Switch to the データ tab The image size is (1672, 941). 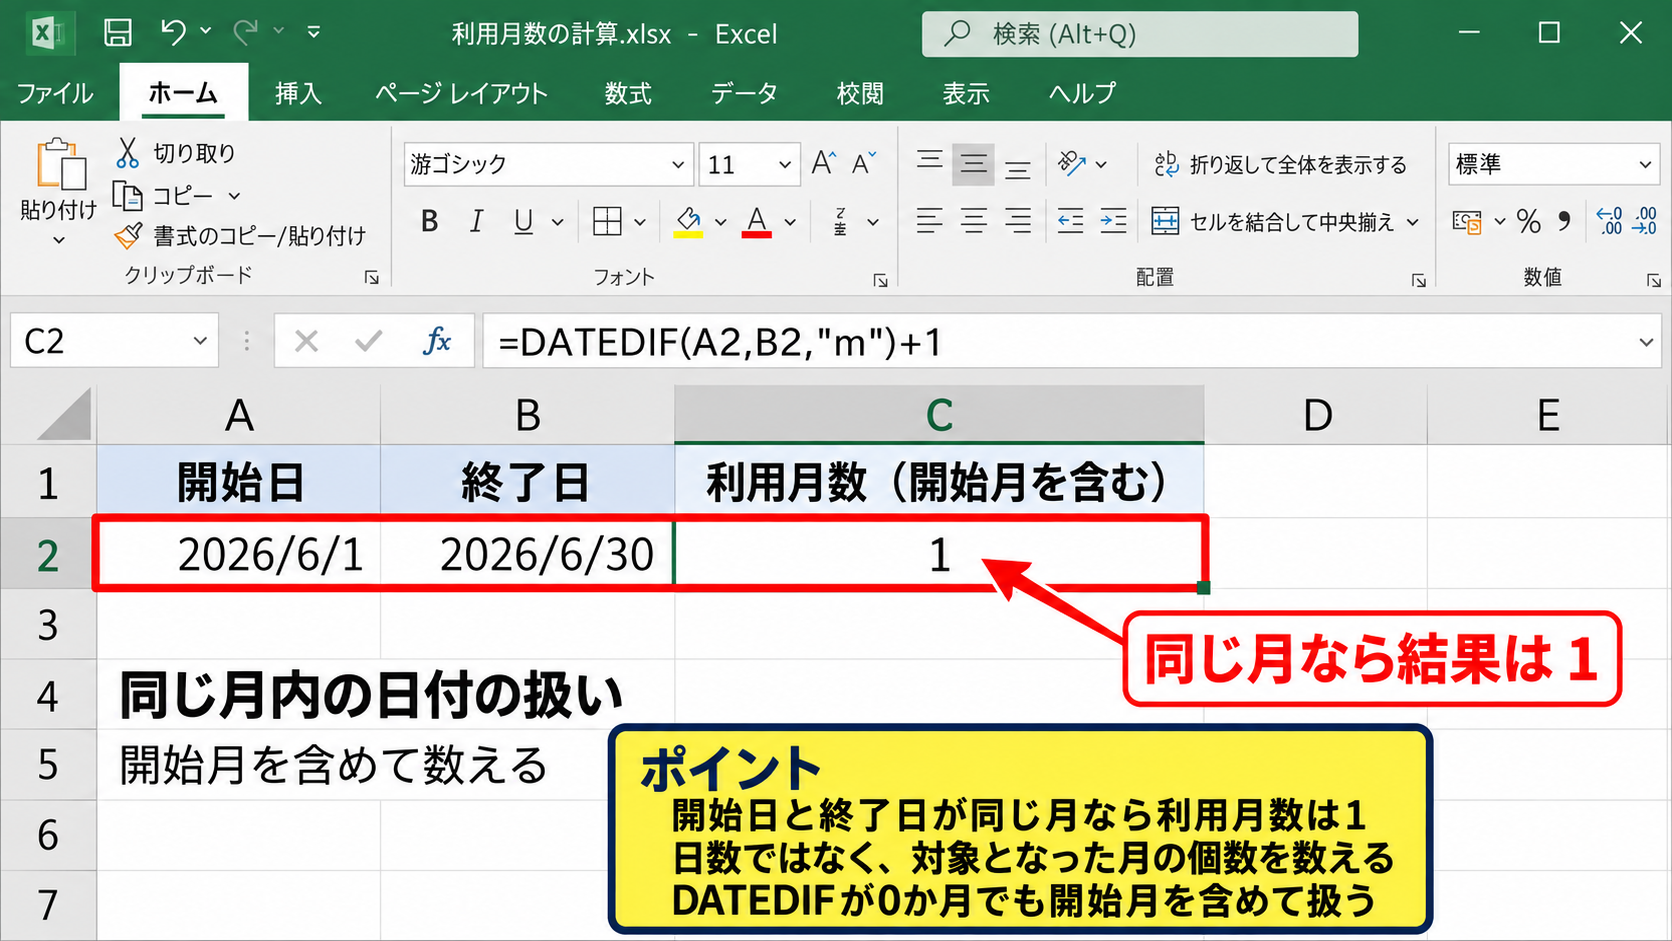point(744,93)
